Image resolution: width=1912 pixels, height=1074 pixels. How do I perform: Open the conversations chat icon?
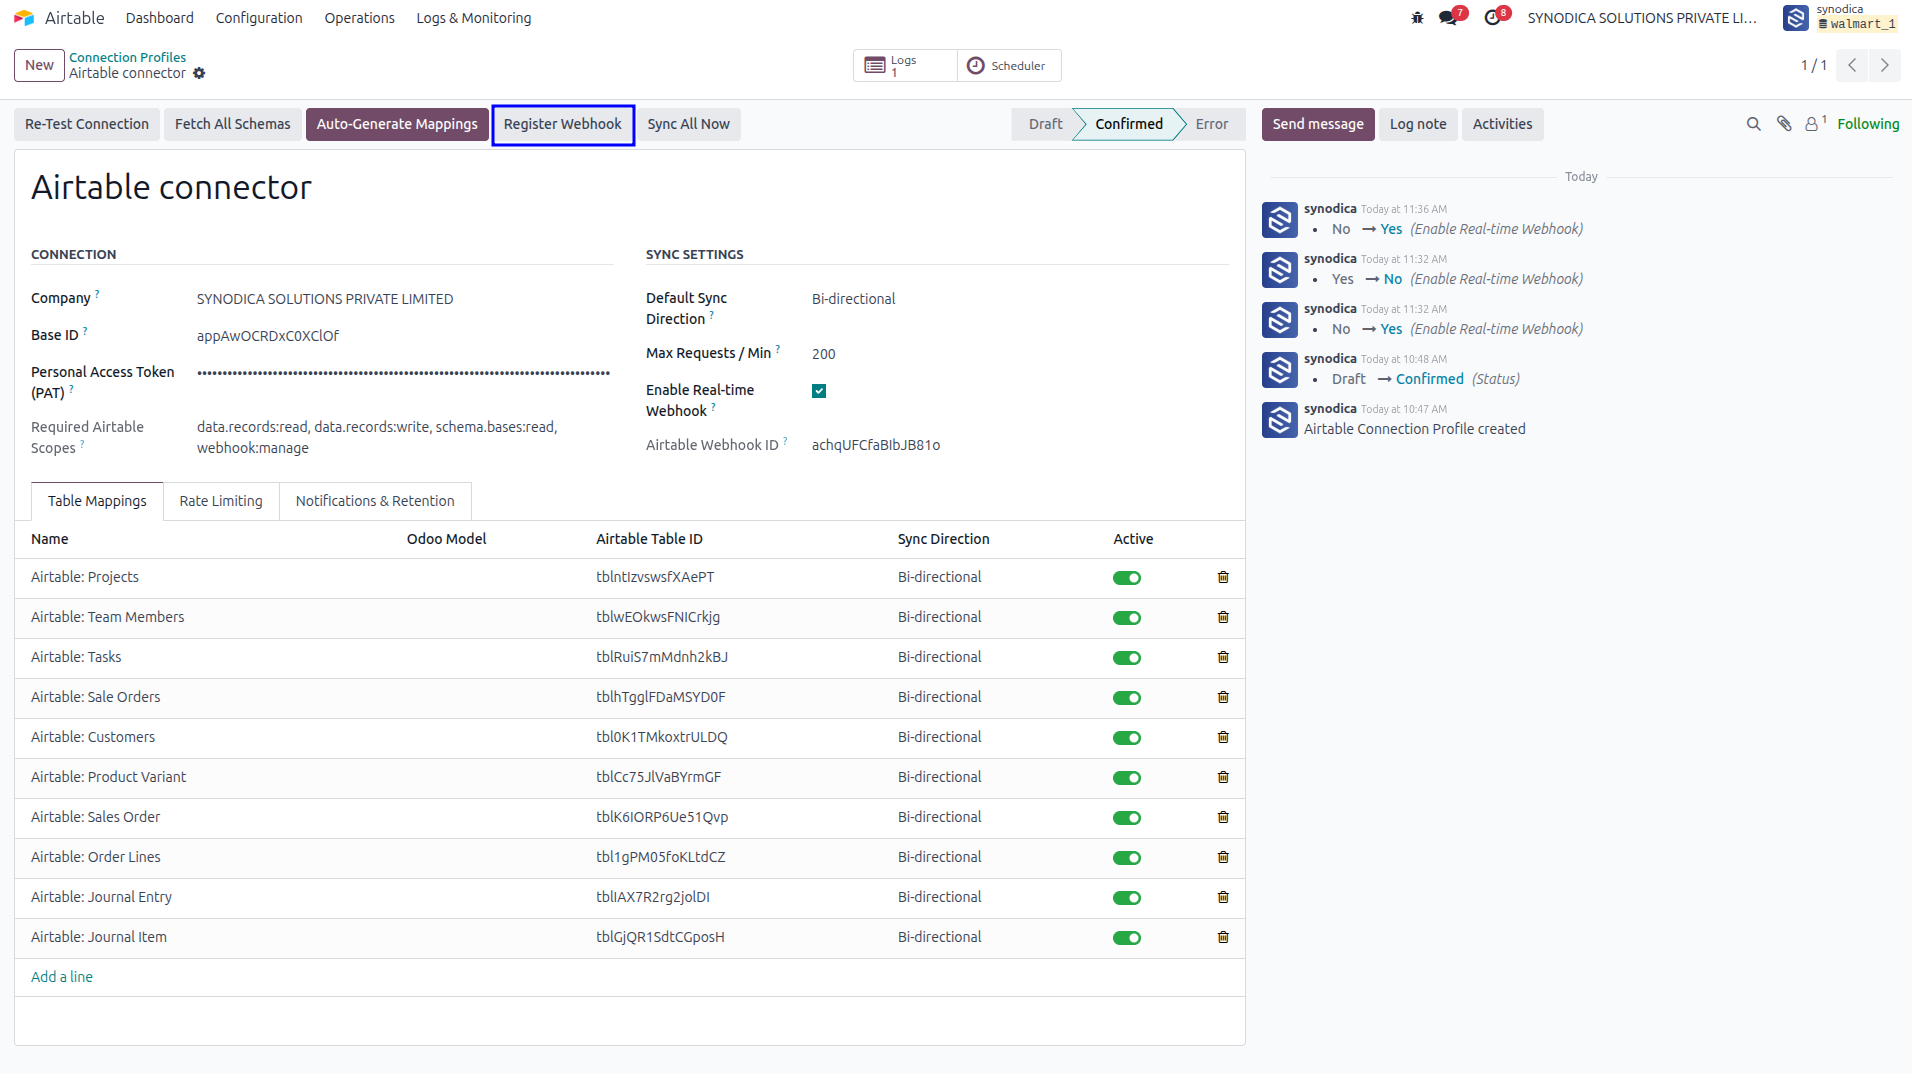click(x=1448, y=18)
